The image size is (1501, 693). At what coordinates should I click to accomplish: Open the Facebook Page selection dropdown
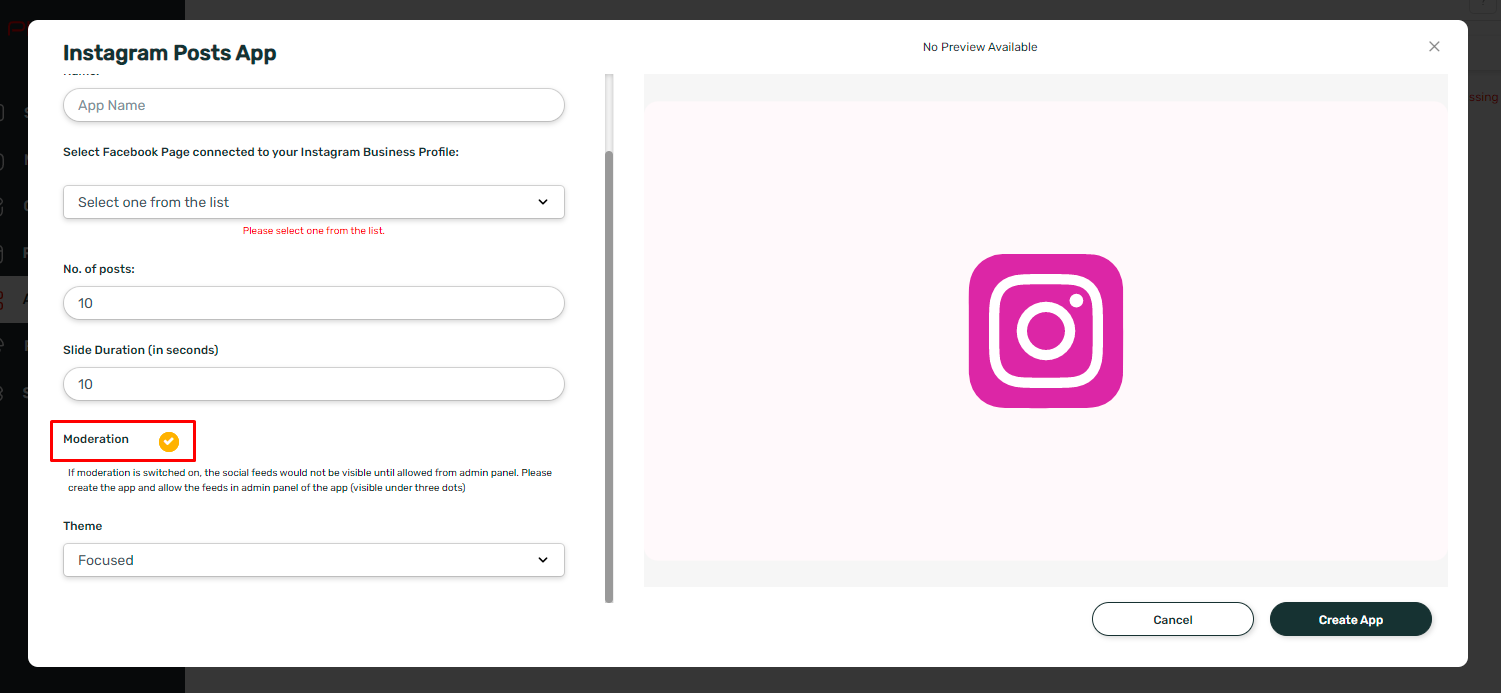tap(314, 202)
